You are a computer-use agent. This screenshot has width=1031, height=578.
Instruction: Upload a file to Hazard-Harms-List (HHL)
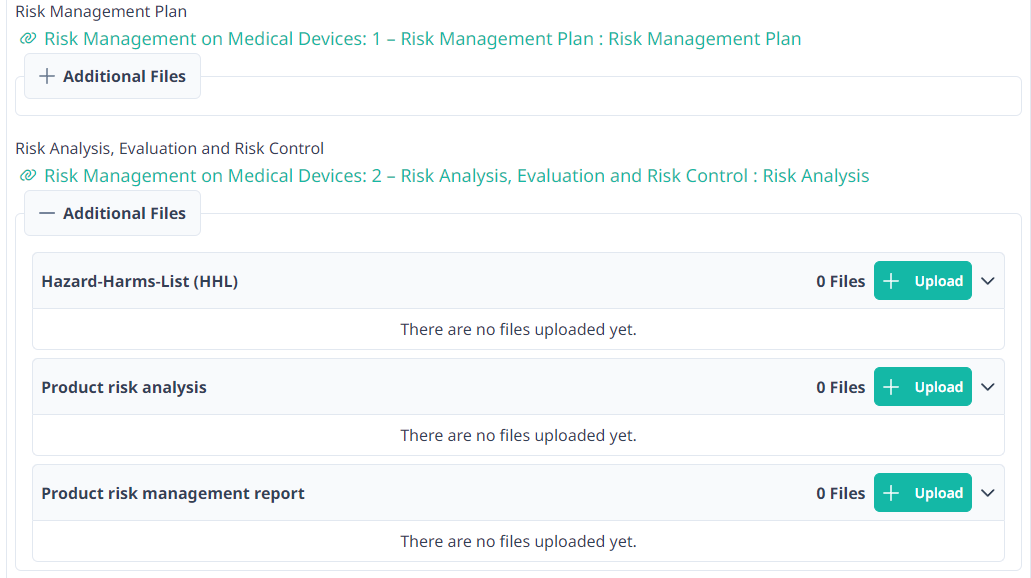coord(922,280)
